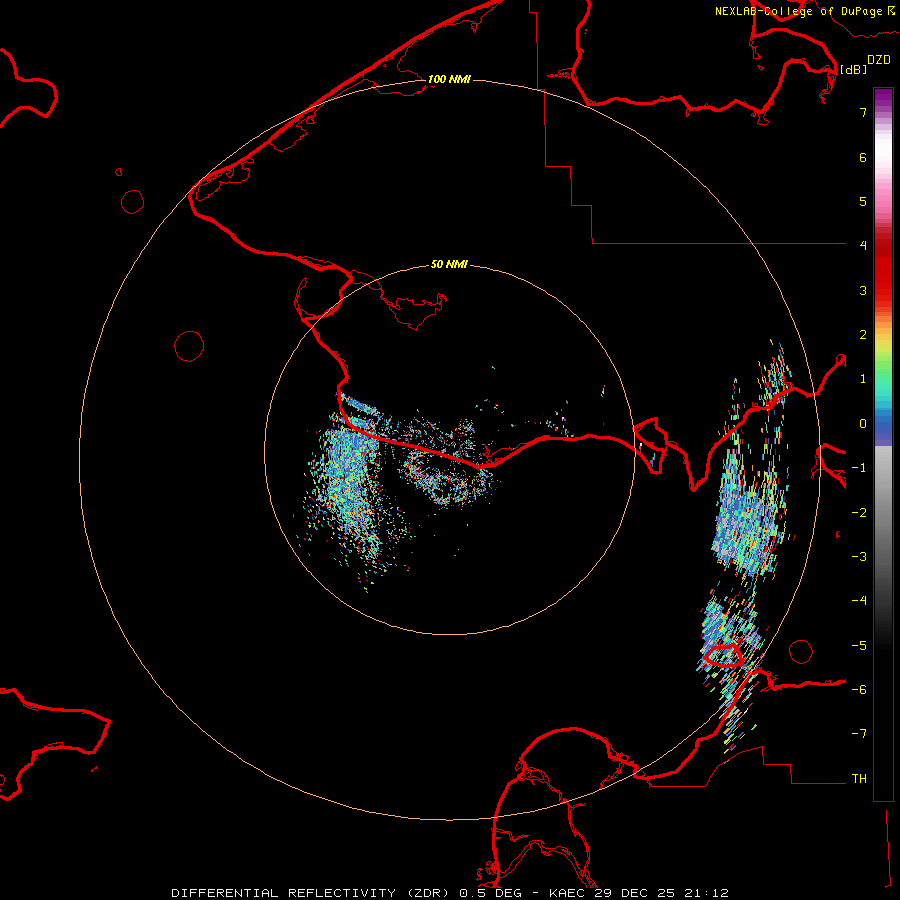The height and width of the screenshot is (900, 900).
Task: Click the TH threshold scale label
Action: click(859, 779)
